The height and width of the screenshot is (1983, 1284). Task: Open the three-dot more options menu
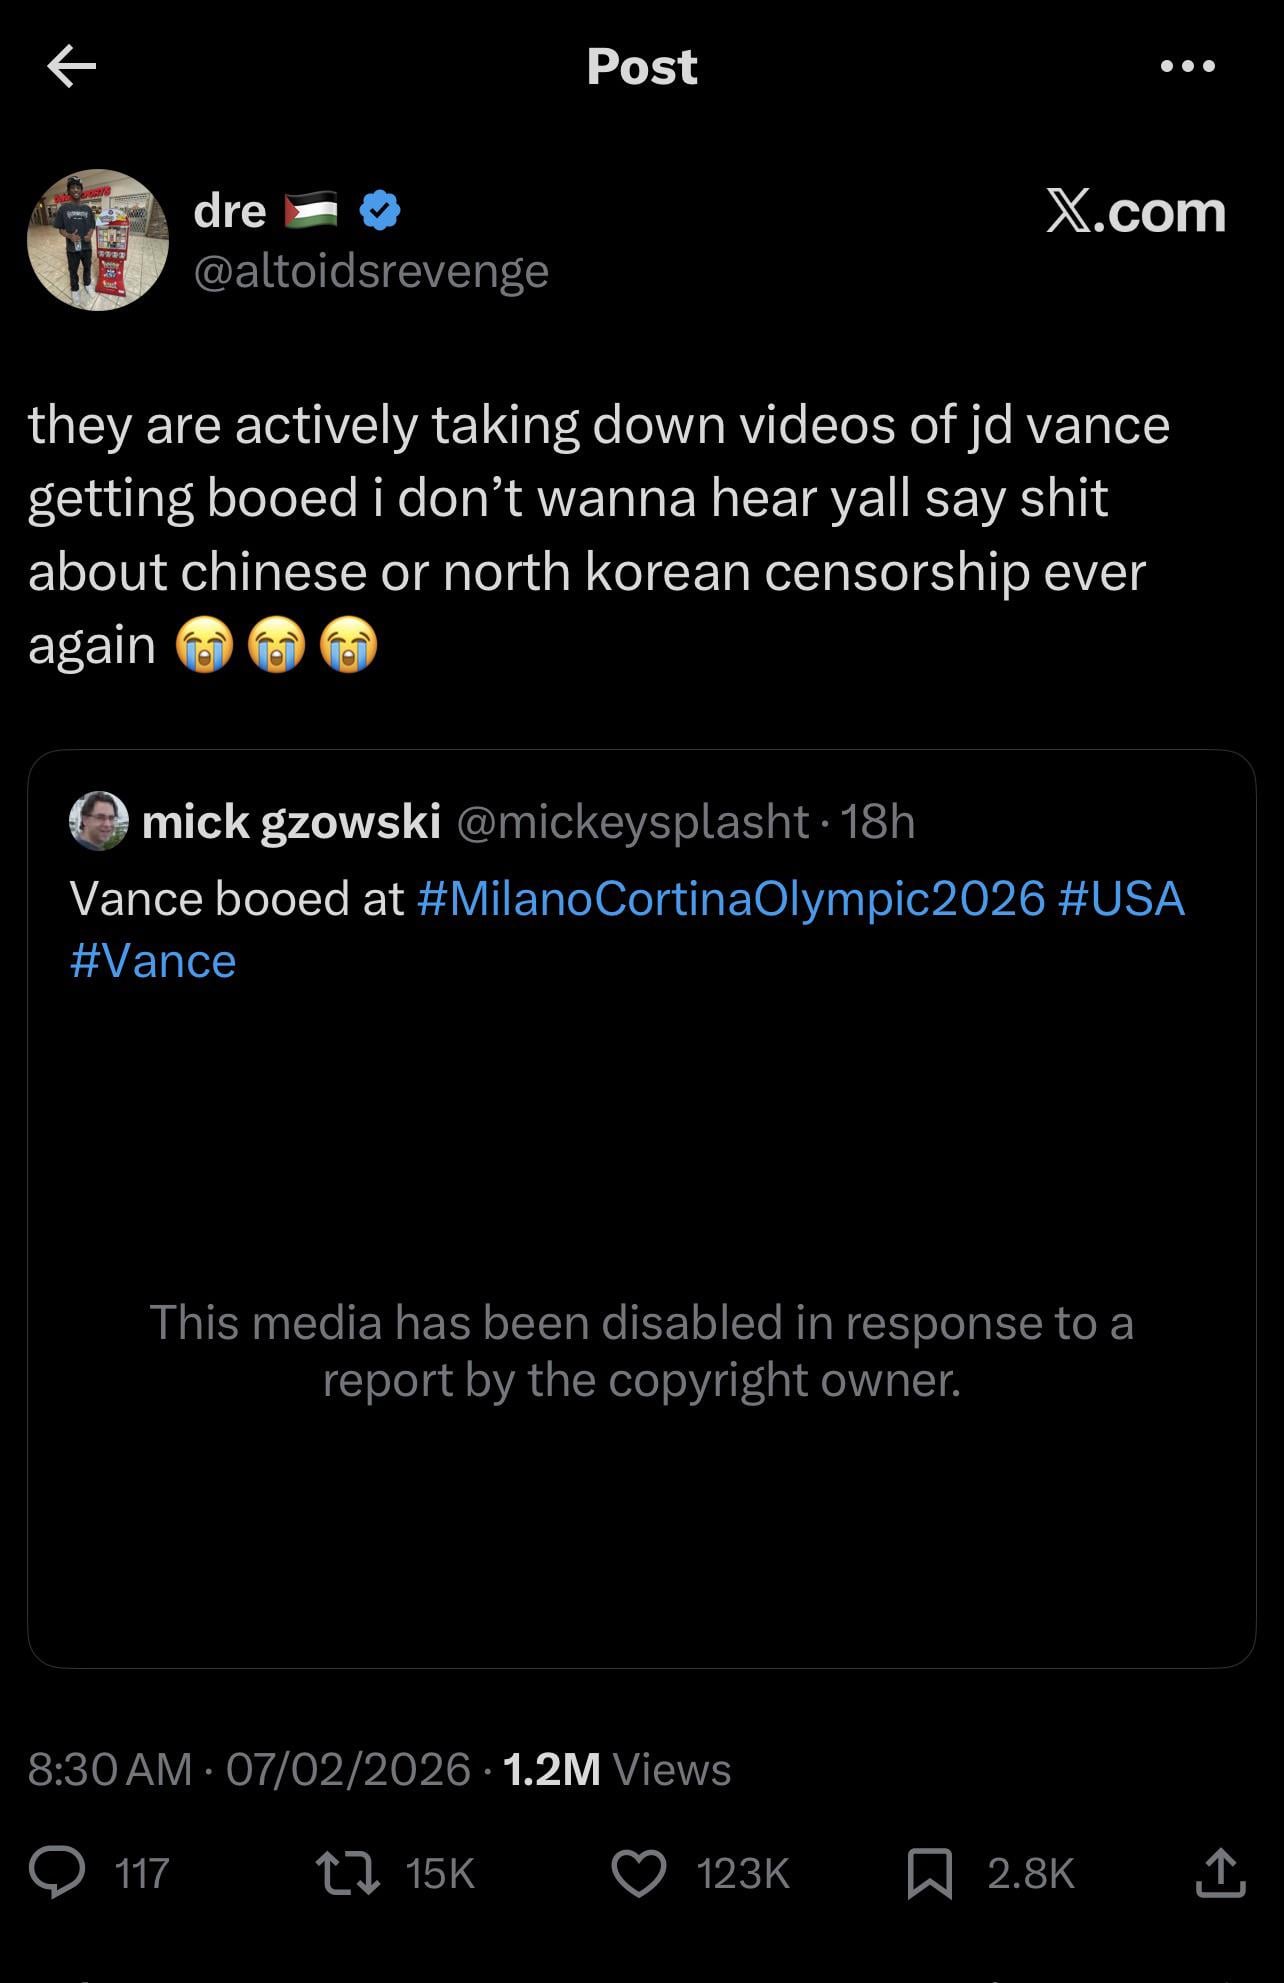point(1188,67)
